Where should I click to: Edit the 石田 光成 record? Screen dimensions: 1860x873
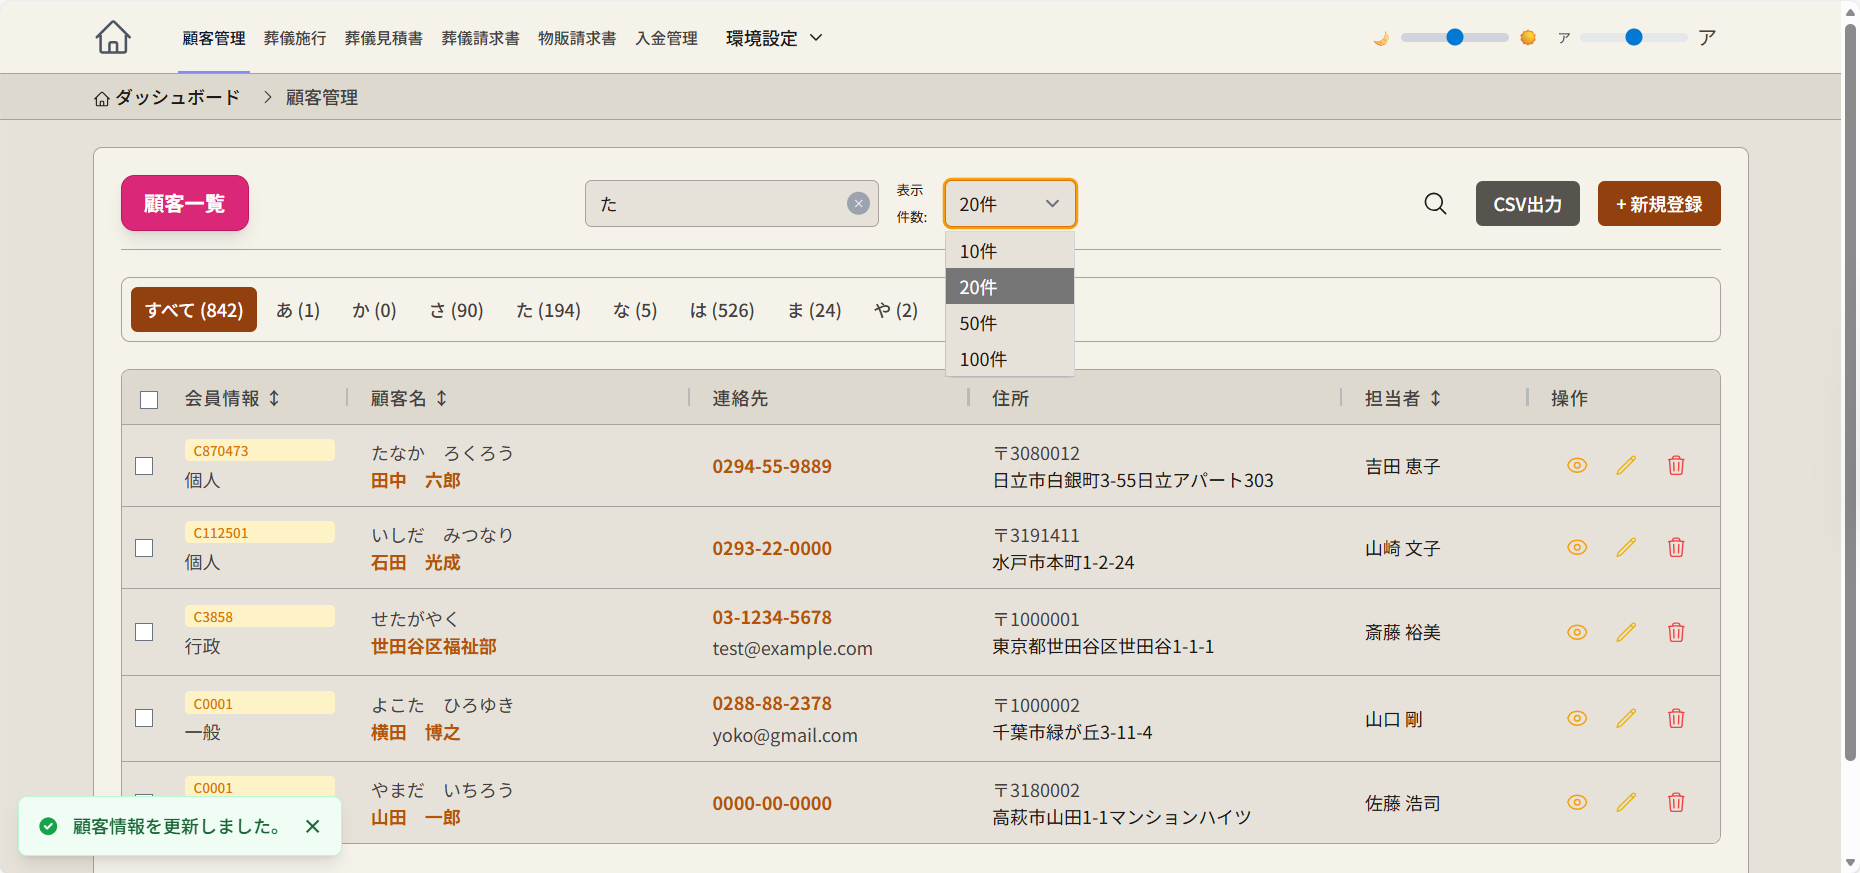tap(1626, 547)
